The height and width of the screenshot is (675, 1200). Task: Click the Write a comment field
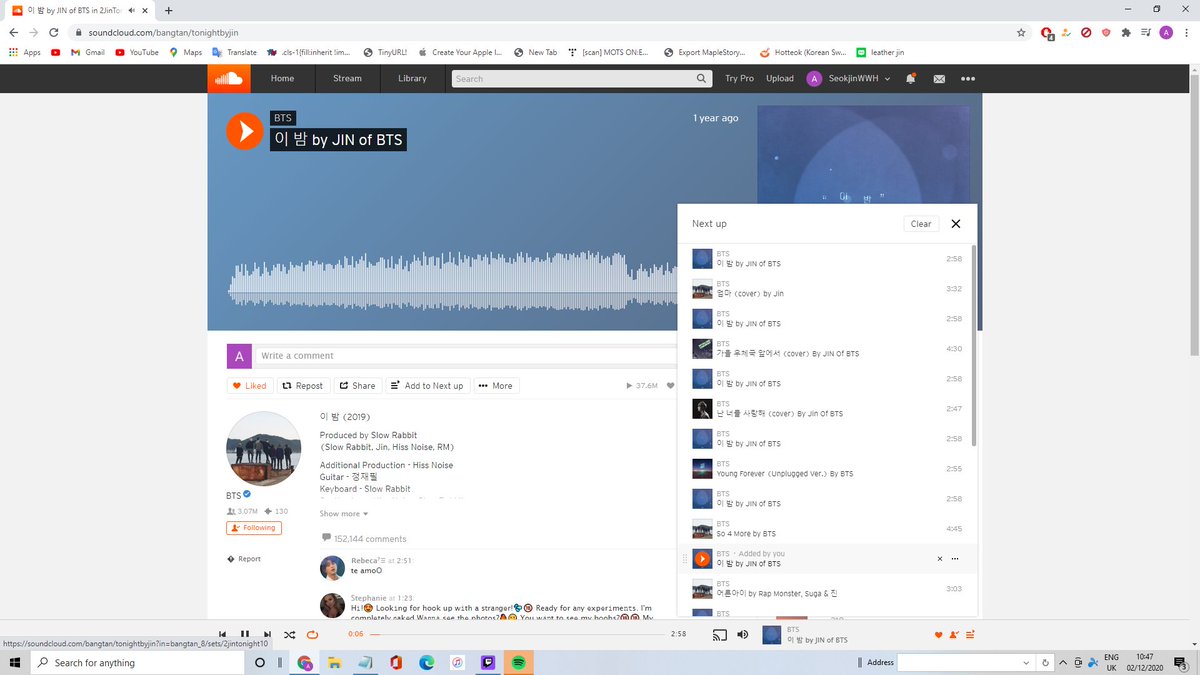point(465,356)
